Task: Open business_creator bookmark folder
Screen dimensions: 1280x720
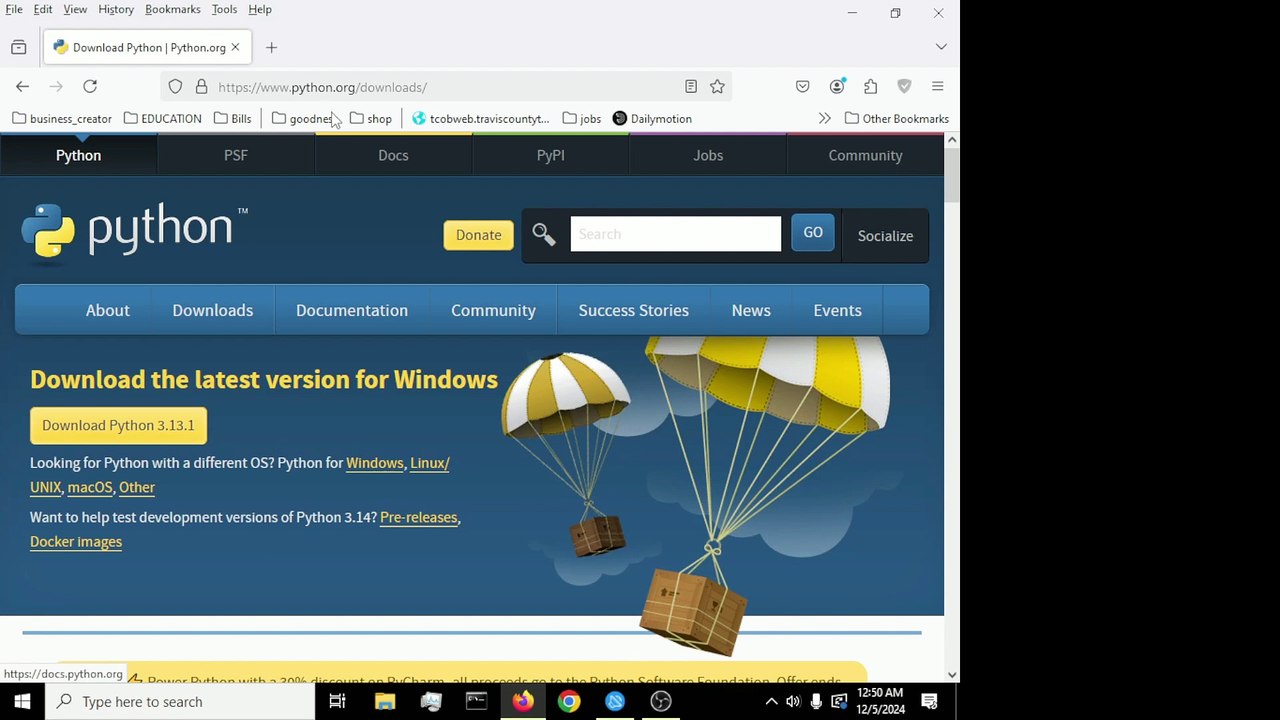Action: (x=62, y=118)
